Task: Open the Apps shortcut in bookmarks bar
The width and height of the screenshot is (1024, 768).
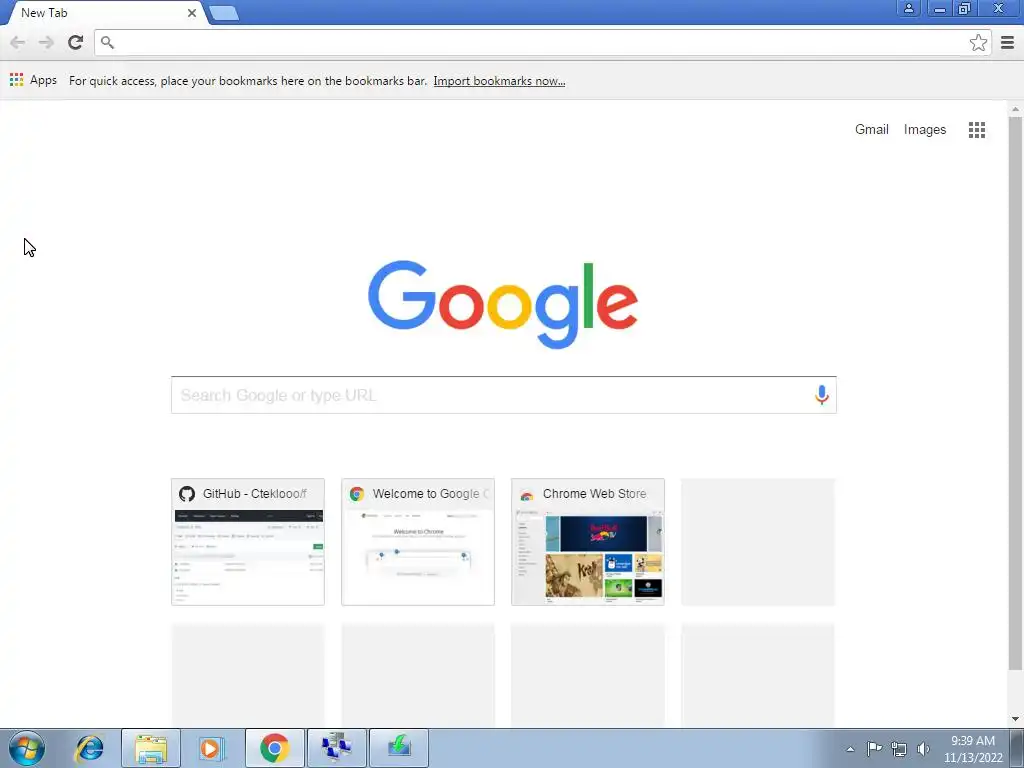Action: (33, 80)
